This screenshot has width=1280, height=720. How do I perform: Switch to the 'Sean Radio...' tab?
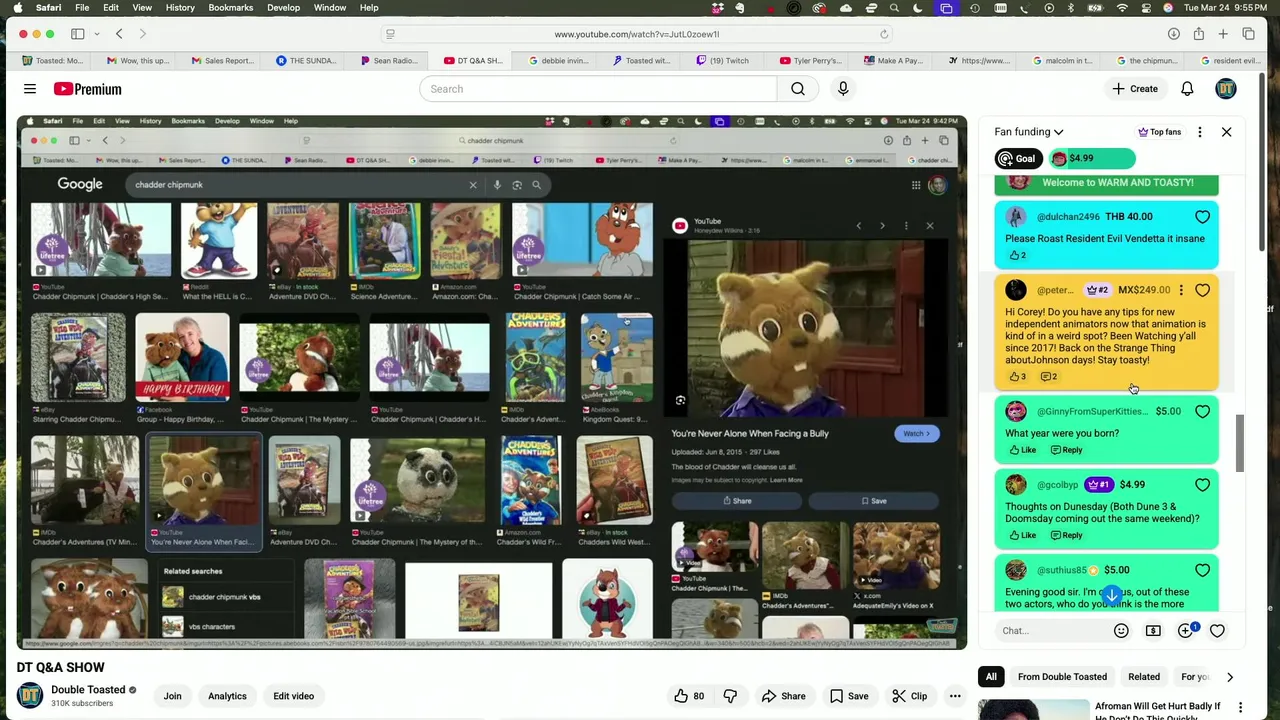(x=389, y=60)
